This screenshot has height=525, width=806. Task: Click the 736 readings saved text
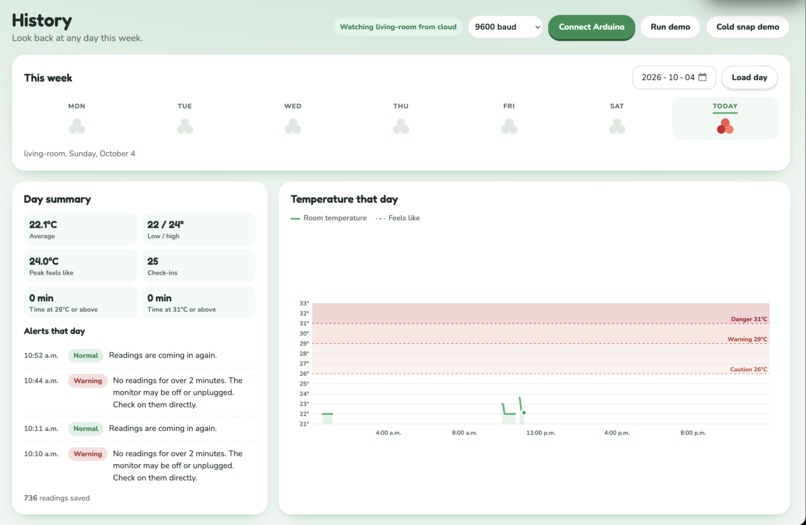click(57, 498)
